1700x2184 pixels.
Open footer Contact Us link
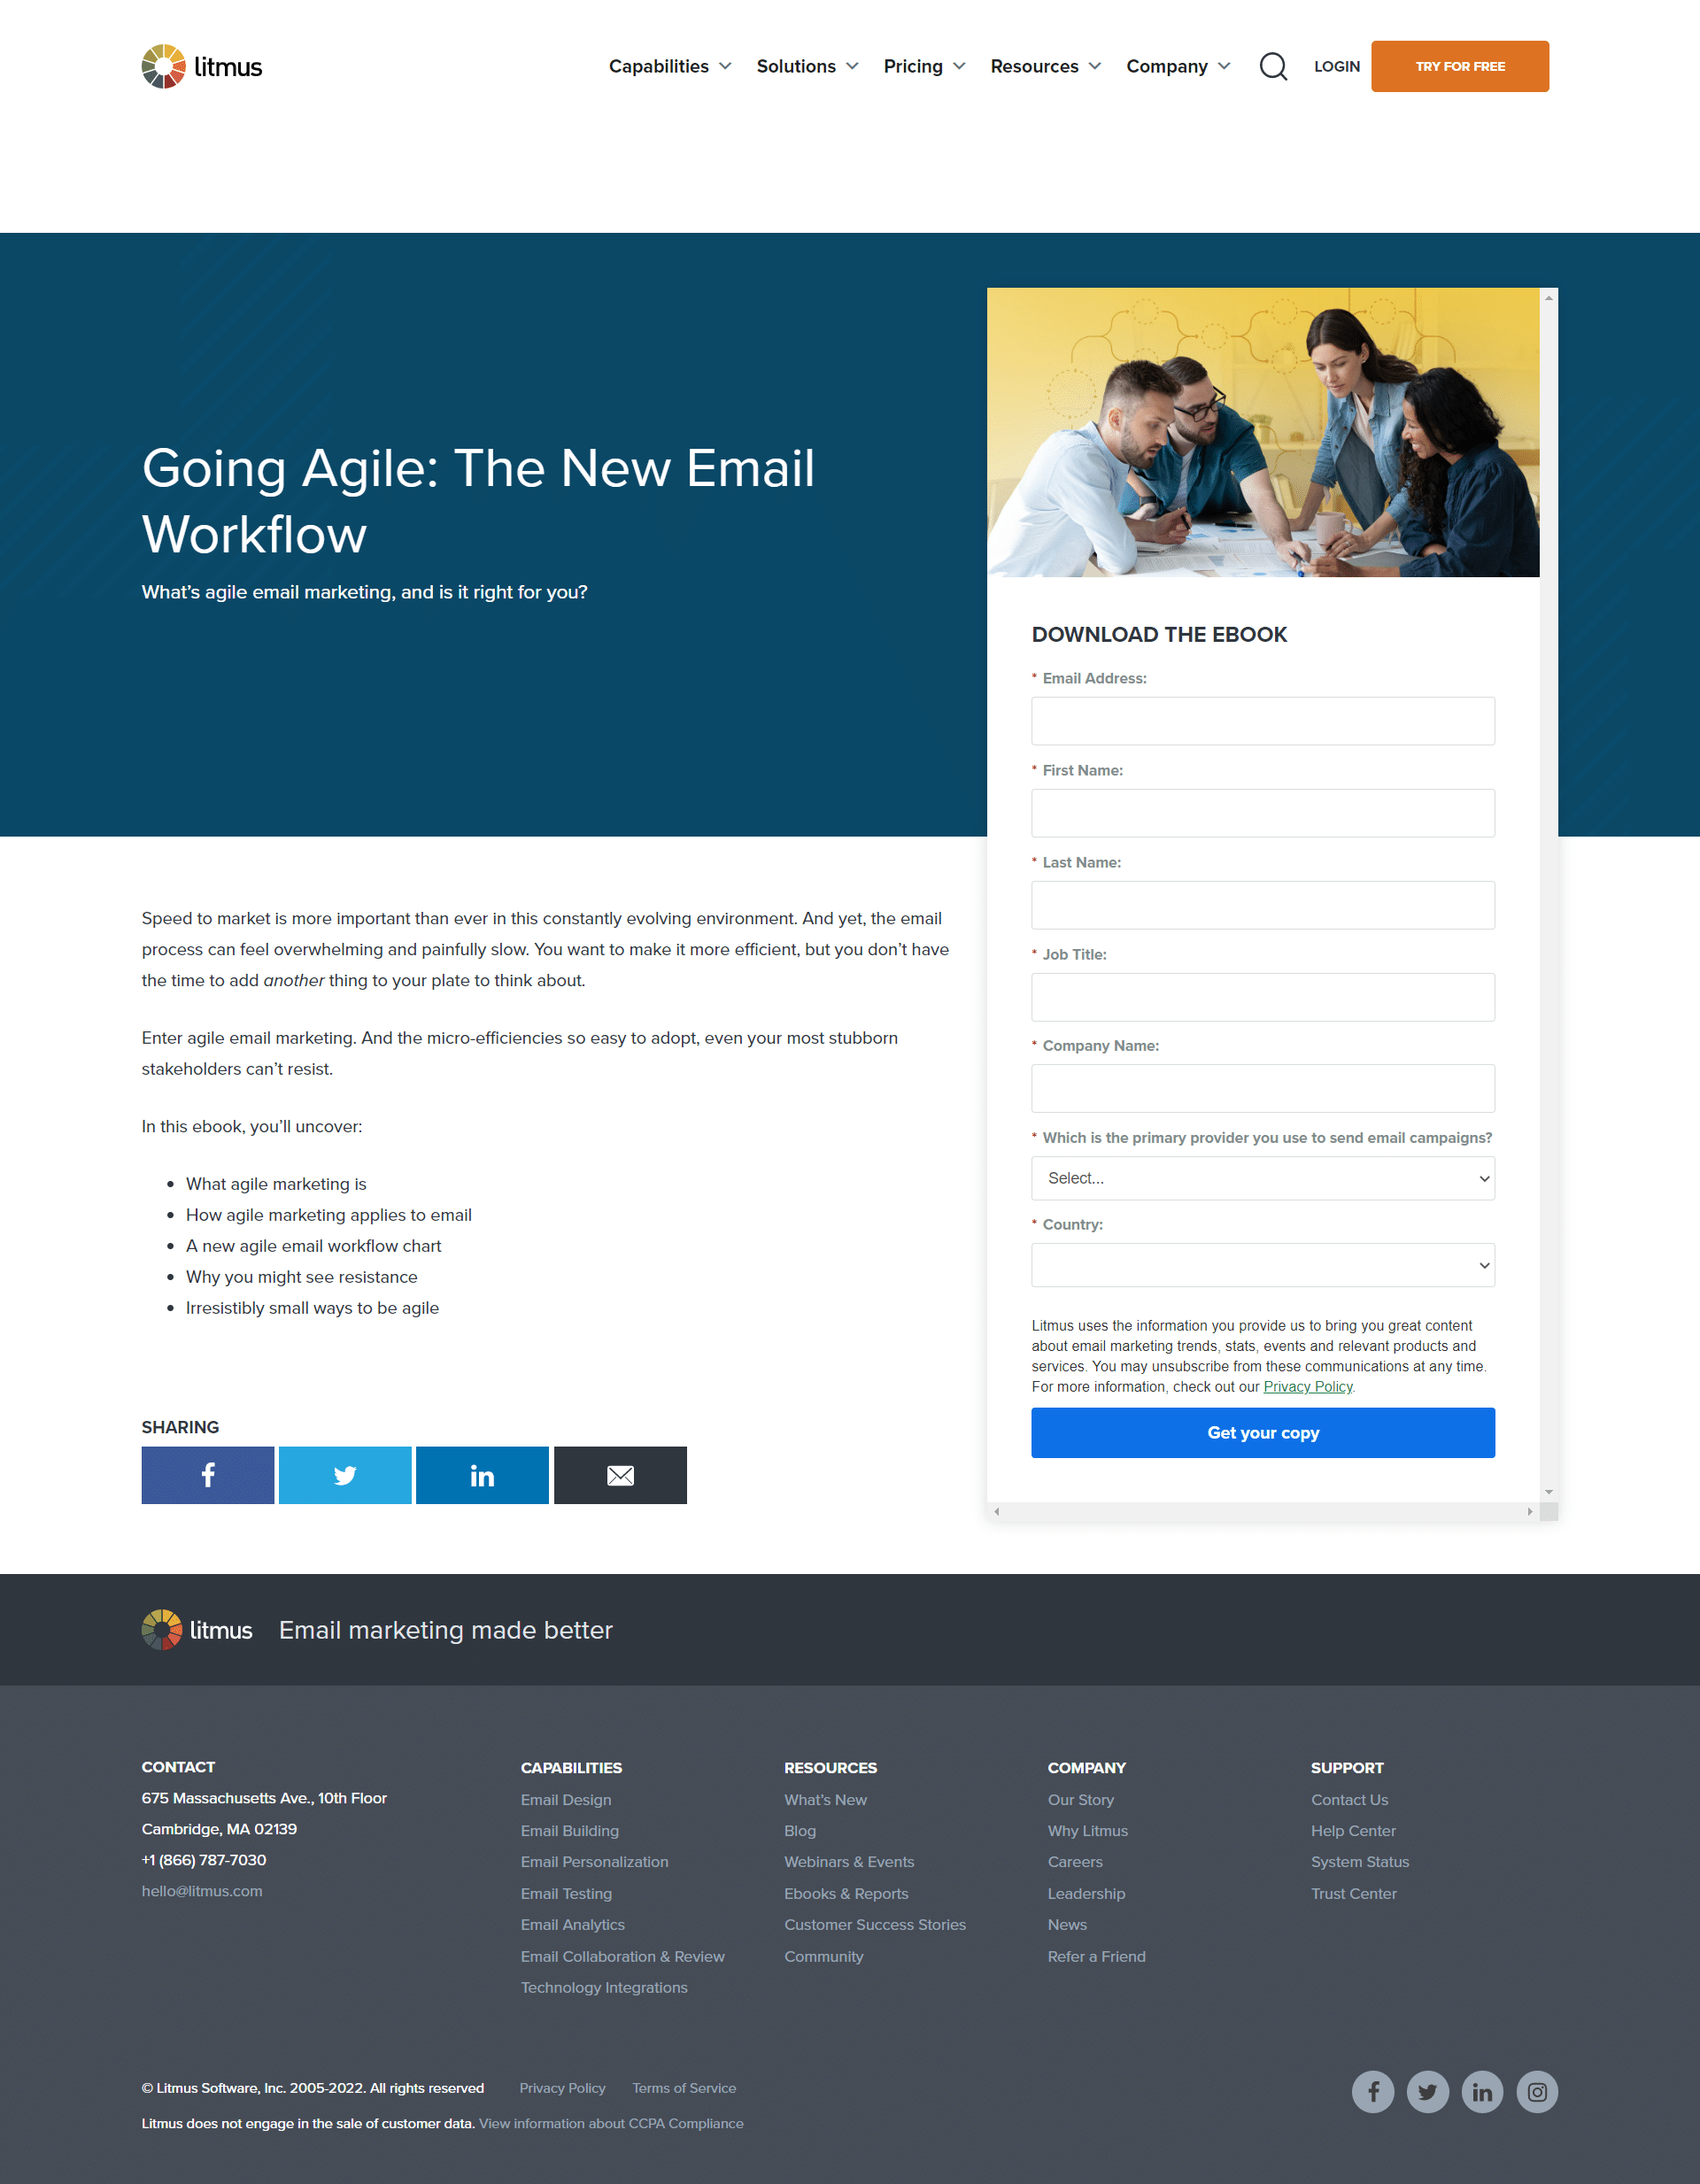click(x=1350, y=1800)
